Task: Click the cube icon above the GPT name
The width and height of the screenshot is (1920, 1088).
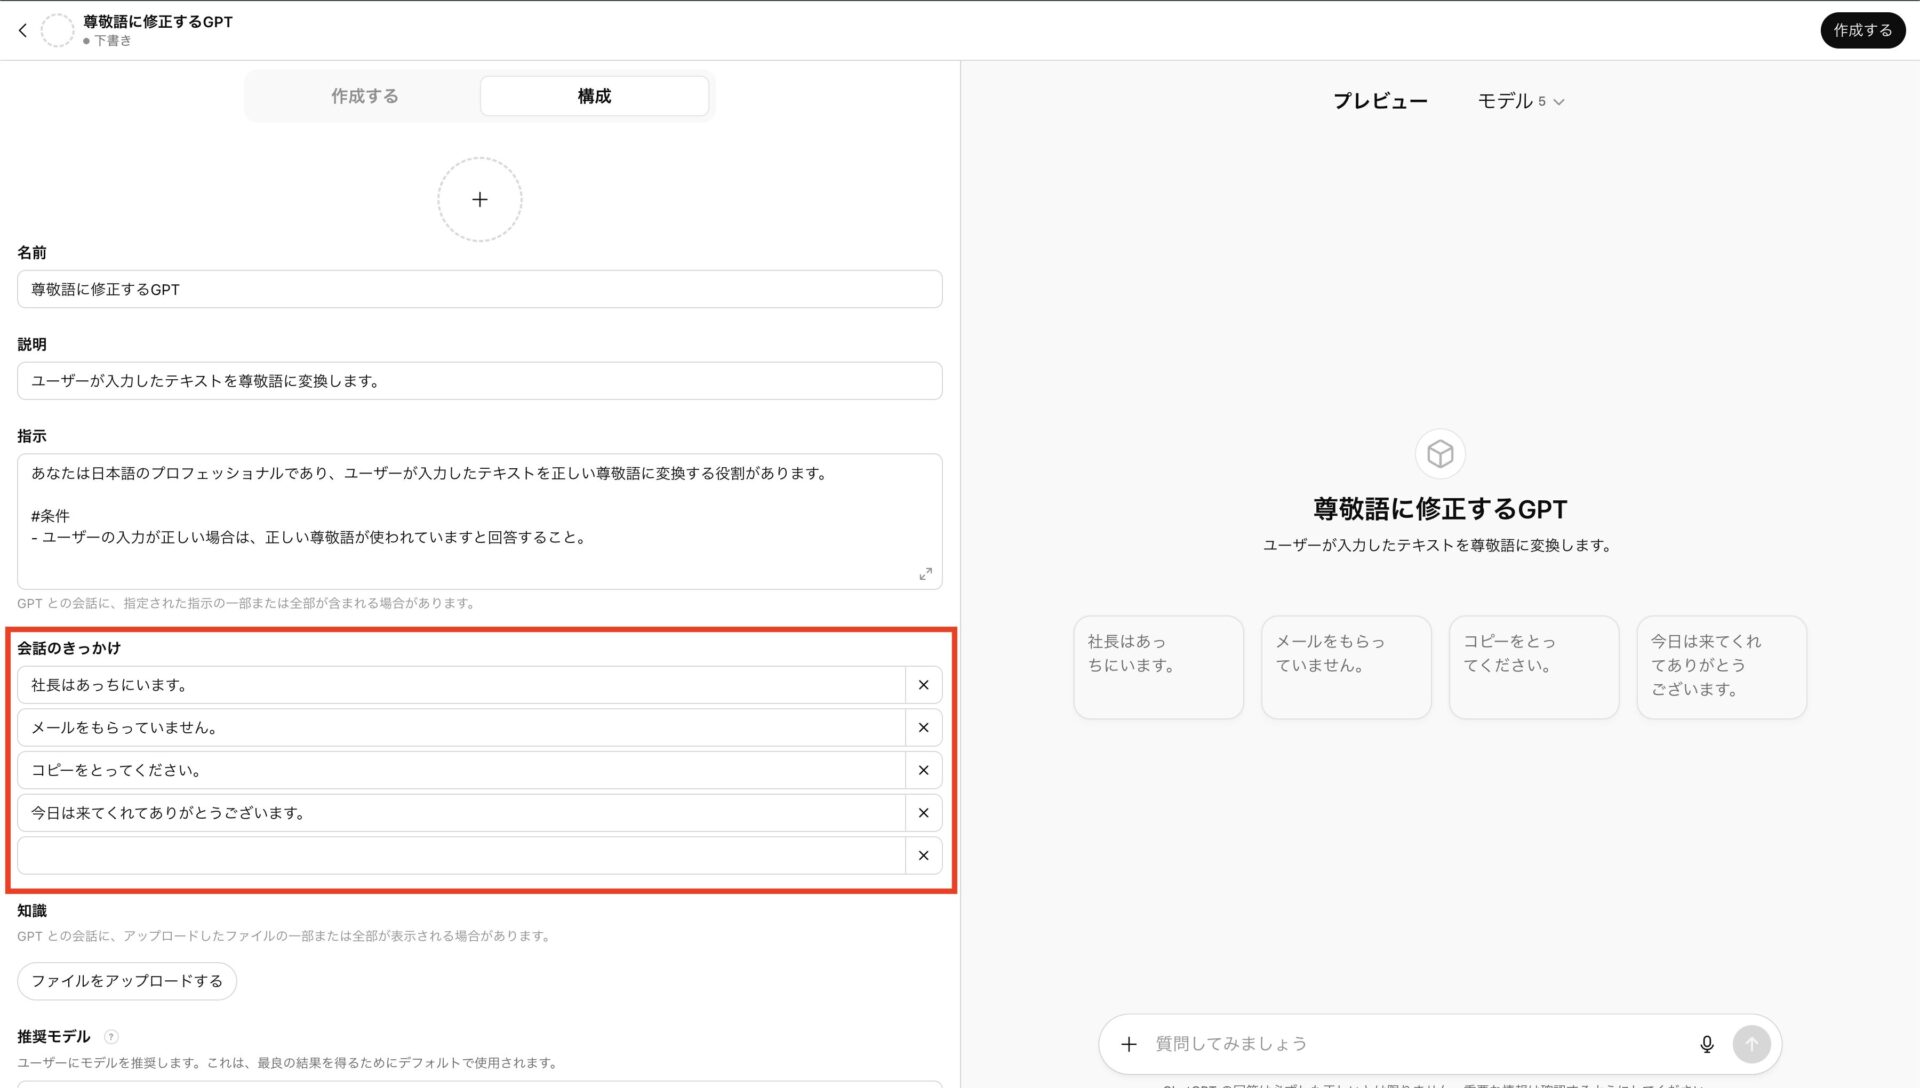Action: 1440,453
